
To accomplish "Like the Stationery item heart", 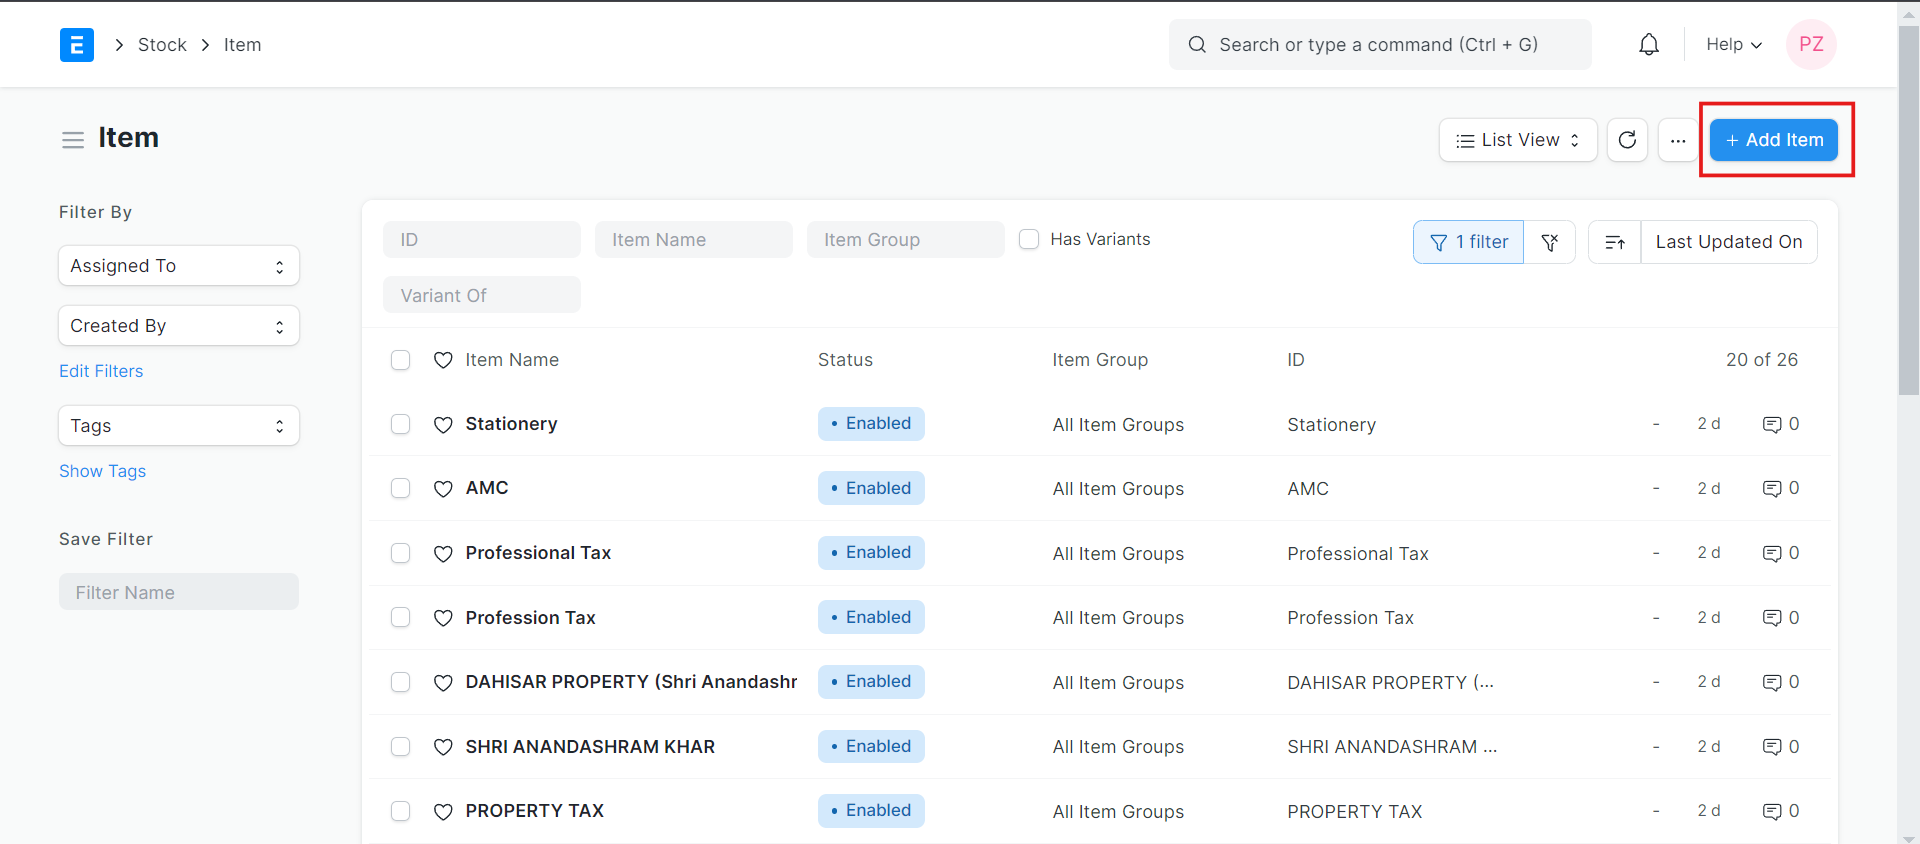I will (x=443, y=425).
